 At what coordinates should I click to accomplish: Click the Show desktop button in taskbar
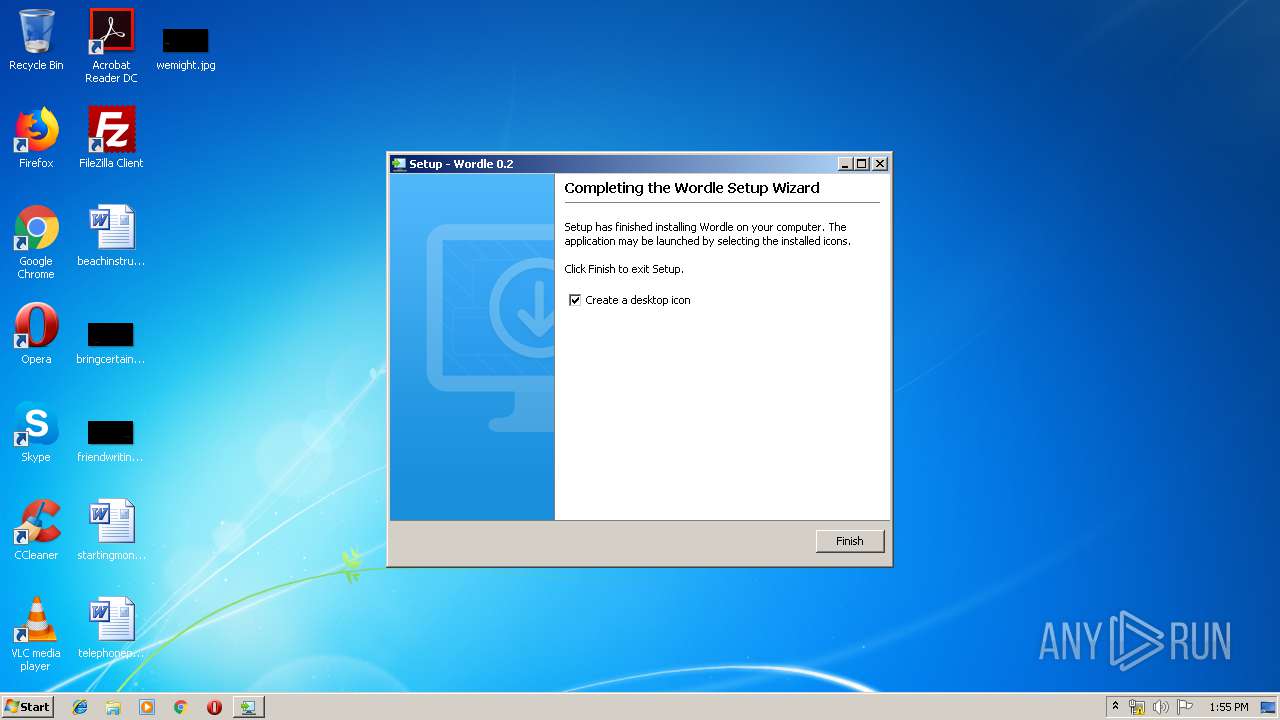pyautogui.click(x=1269, y=707)
